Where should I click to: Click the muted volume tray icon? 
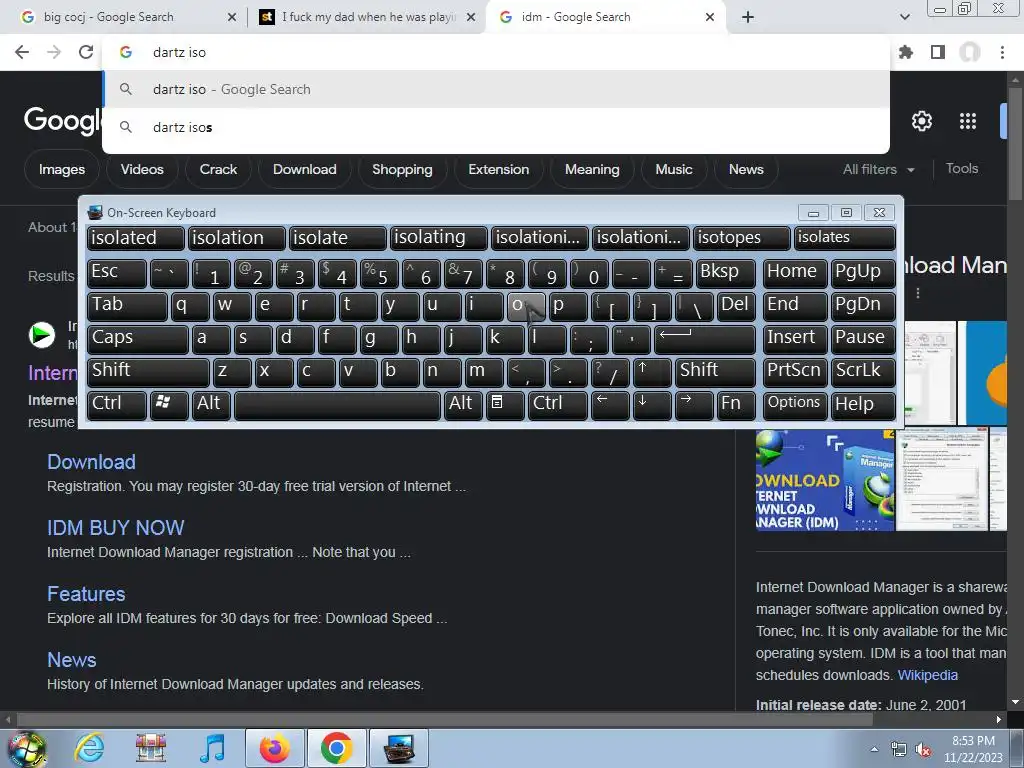923,750
